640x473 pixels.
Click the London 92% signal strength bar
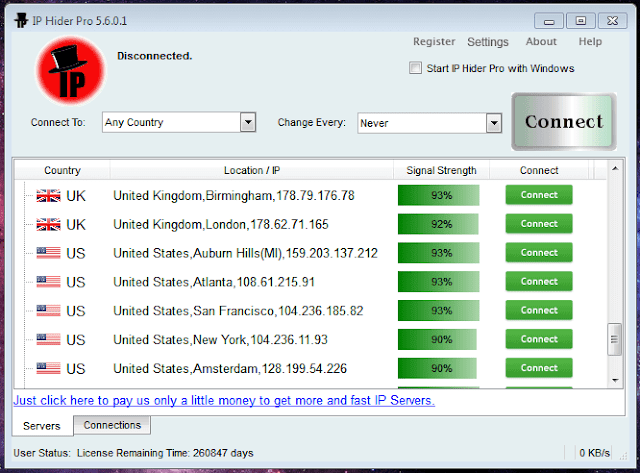coord(438,224)
